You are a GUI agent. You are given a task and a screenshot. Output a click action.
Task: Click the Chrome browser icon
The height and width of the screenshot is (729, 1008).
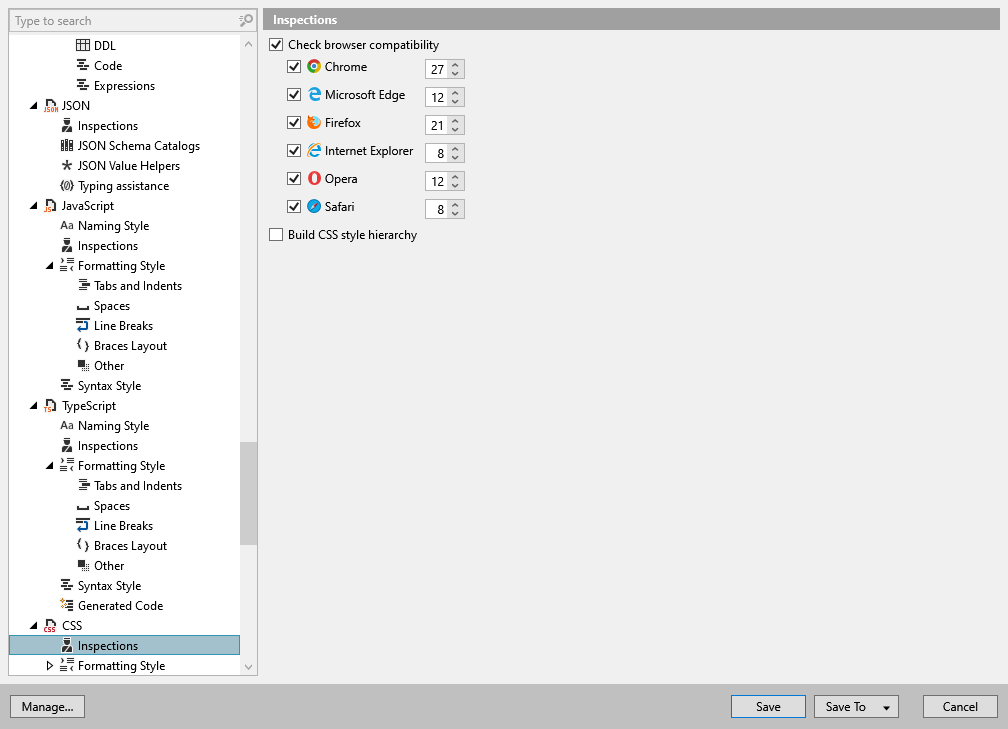[314, 66]
